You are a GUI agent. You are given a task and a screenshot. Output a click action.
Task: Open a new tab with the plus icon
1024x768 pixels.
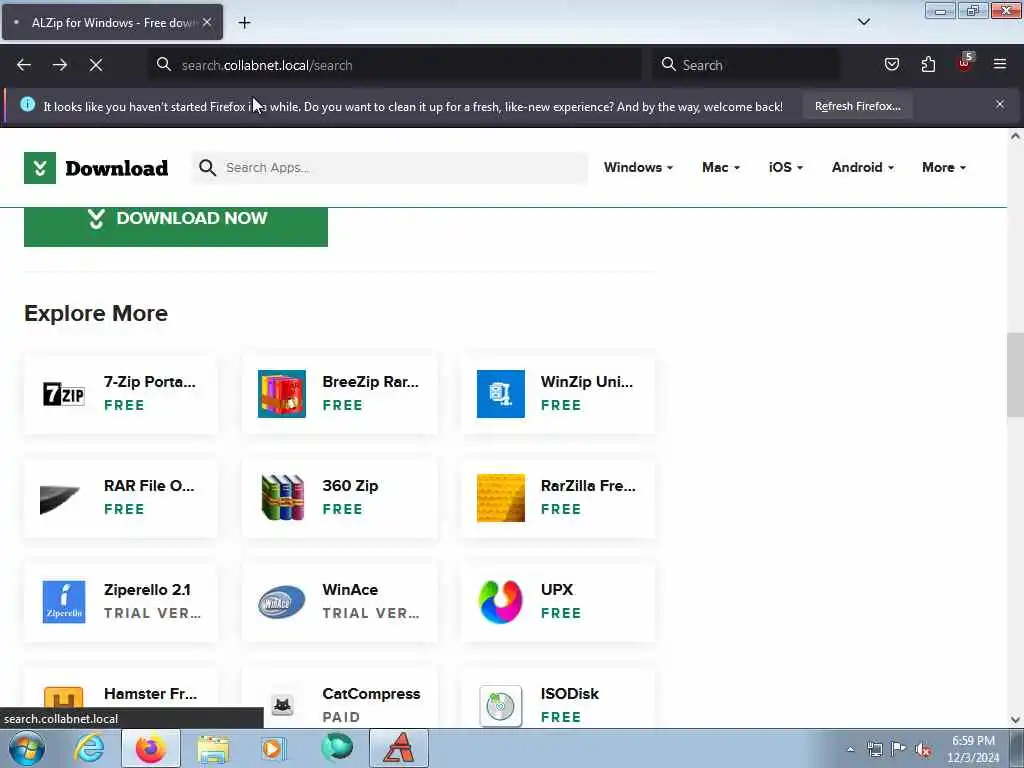(x=244, y=23)
